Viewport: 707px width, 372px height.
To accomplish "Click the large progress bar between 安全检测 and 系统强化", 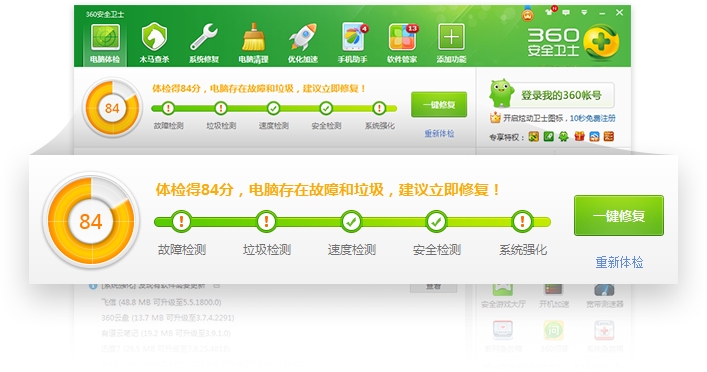I will pyautogui.click(x=479, y=222).
